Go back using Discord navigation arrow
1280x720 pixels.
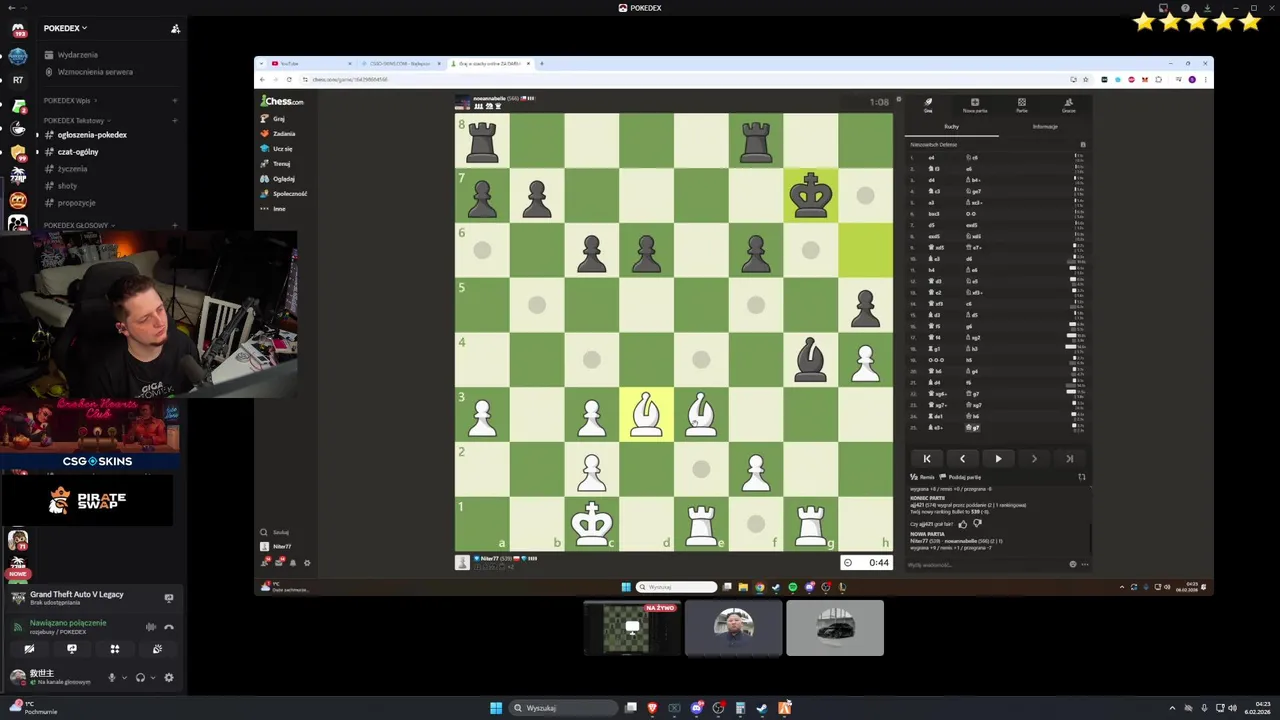12,8
